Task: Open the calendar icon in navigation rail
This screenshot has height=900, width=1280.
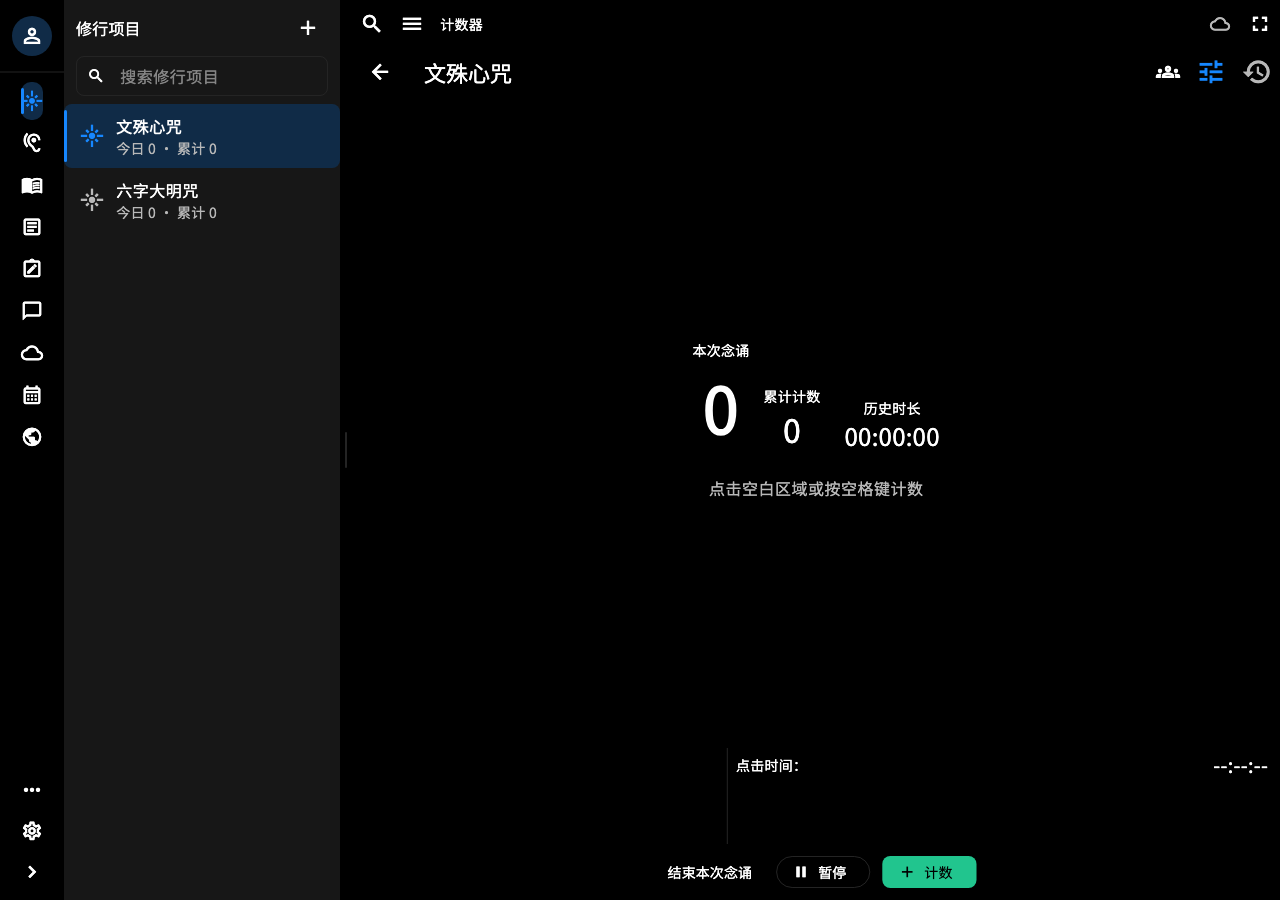Action: coord(32,395)
